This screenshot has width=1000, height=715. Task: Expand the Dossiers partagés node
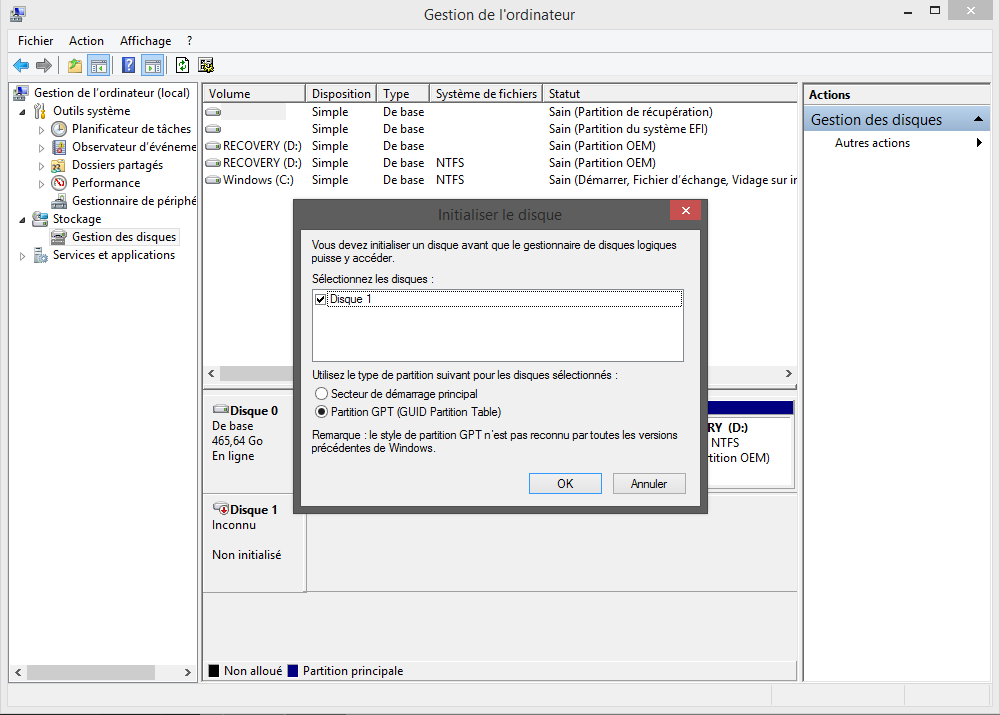point(41,166)
